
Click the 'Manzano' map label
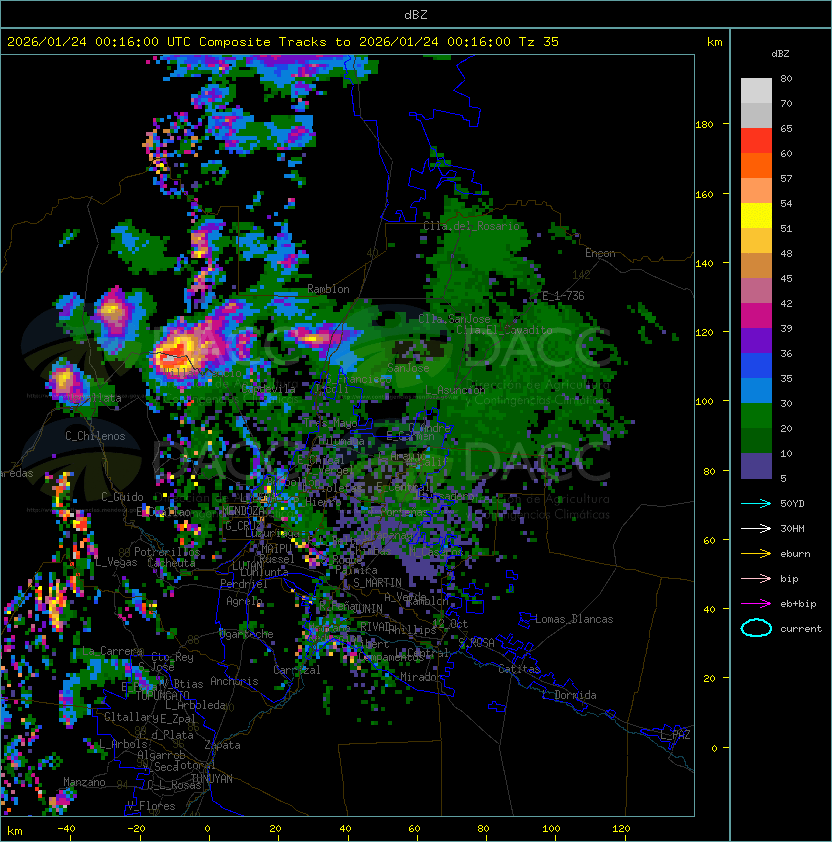(84, 782)
